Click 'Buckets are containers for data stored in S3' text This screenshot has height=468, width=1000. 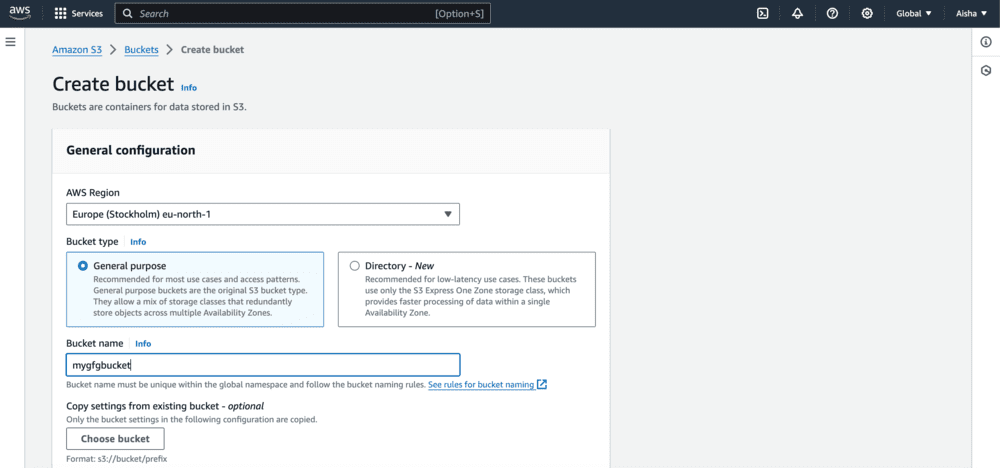click(149, 107)
